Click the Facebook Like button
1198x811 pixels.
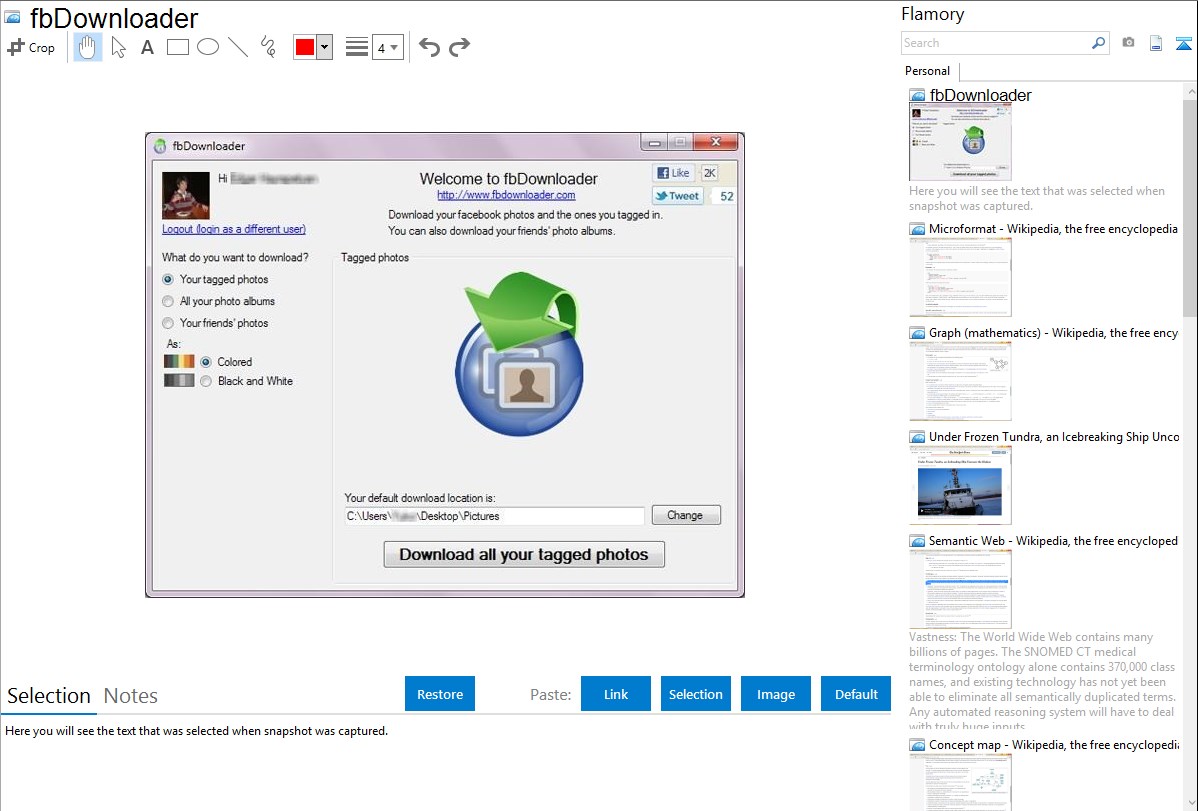tap(673, 173)
